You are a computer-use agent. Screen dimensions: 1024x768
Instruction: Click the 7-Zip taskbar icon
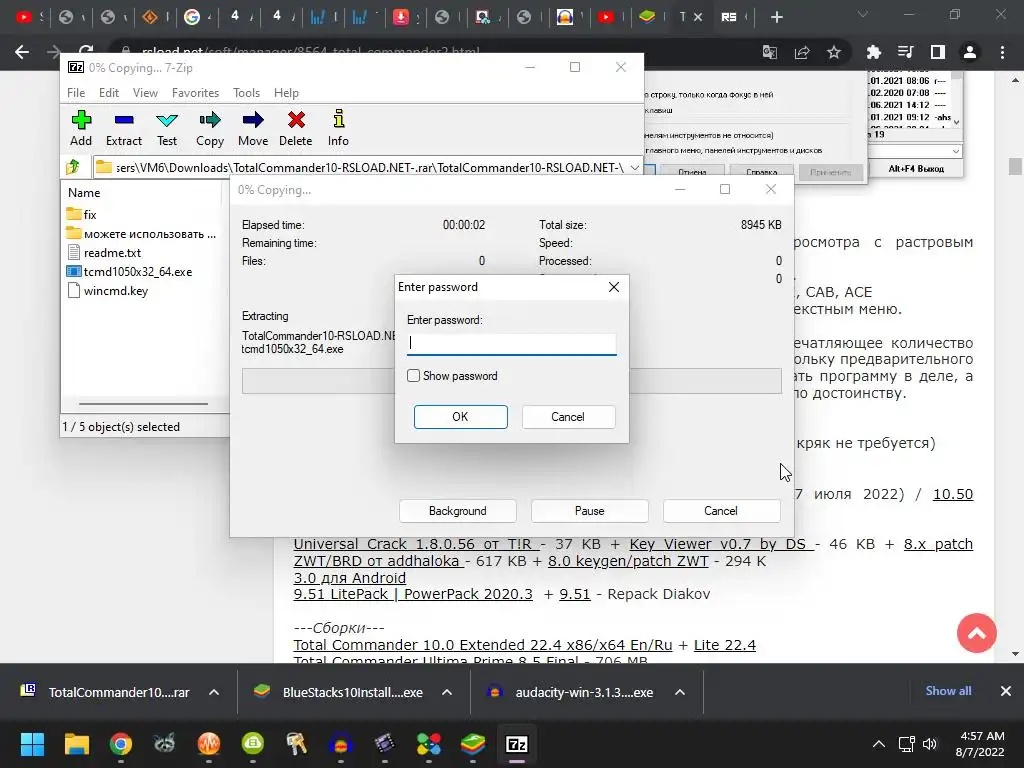coord(517,744)
